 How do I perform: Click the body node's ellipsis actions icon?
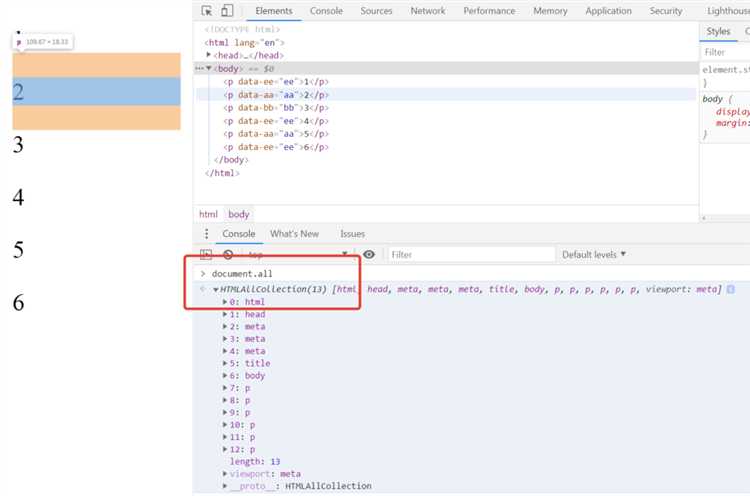[x=199, y=68]
